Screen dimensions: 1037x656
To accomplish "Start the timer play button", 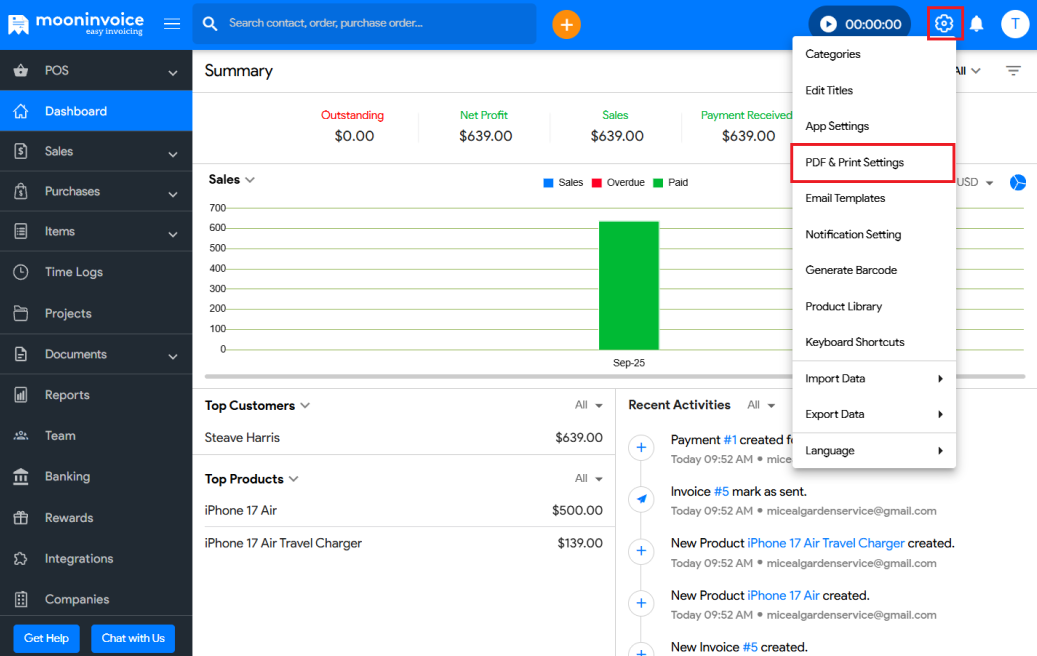I will (x=828, y=24).
